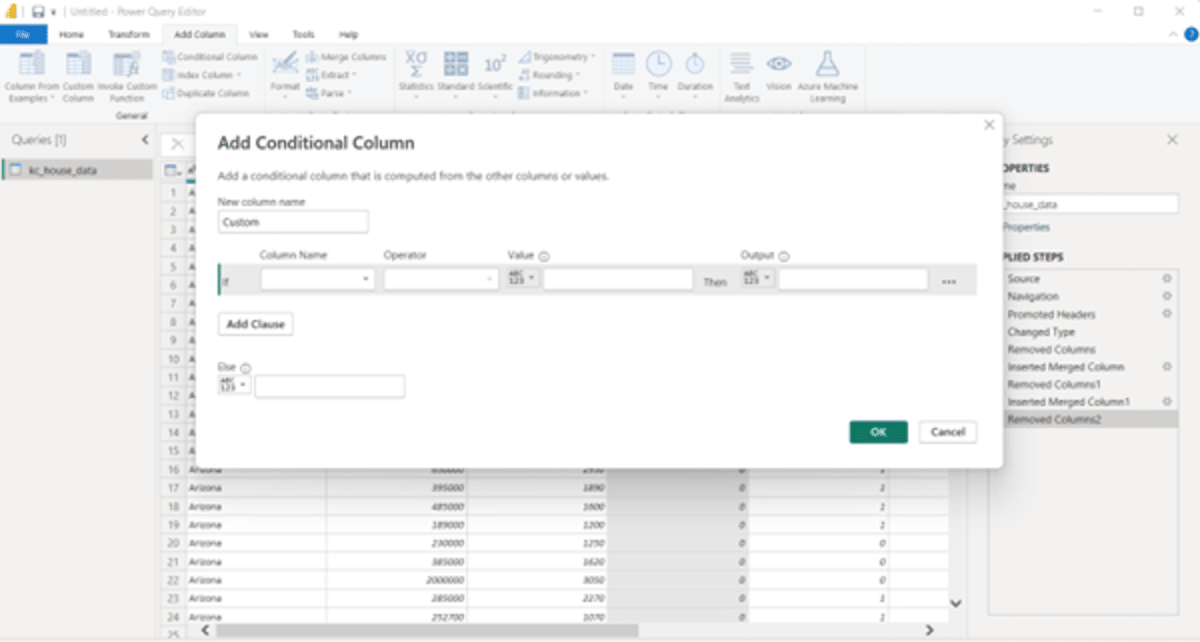This screenshot has height=642, width=1200.
Task: Click the Time clock icon
Action: (658, 64)
